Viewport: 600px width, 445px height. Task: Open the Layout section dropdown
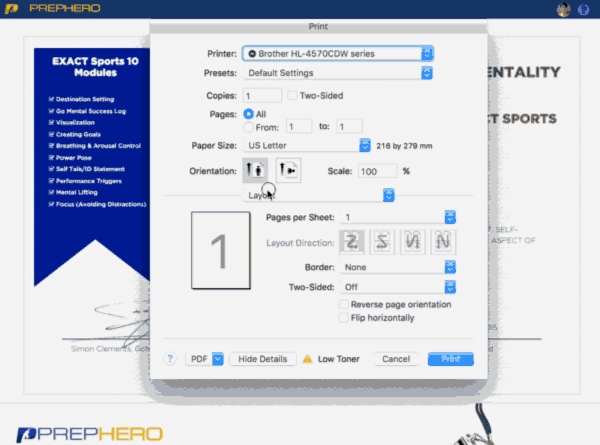[x=319, y=195]
